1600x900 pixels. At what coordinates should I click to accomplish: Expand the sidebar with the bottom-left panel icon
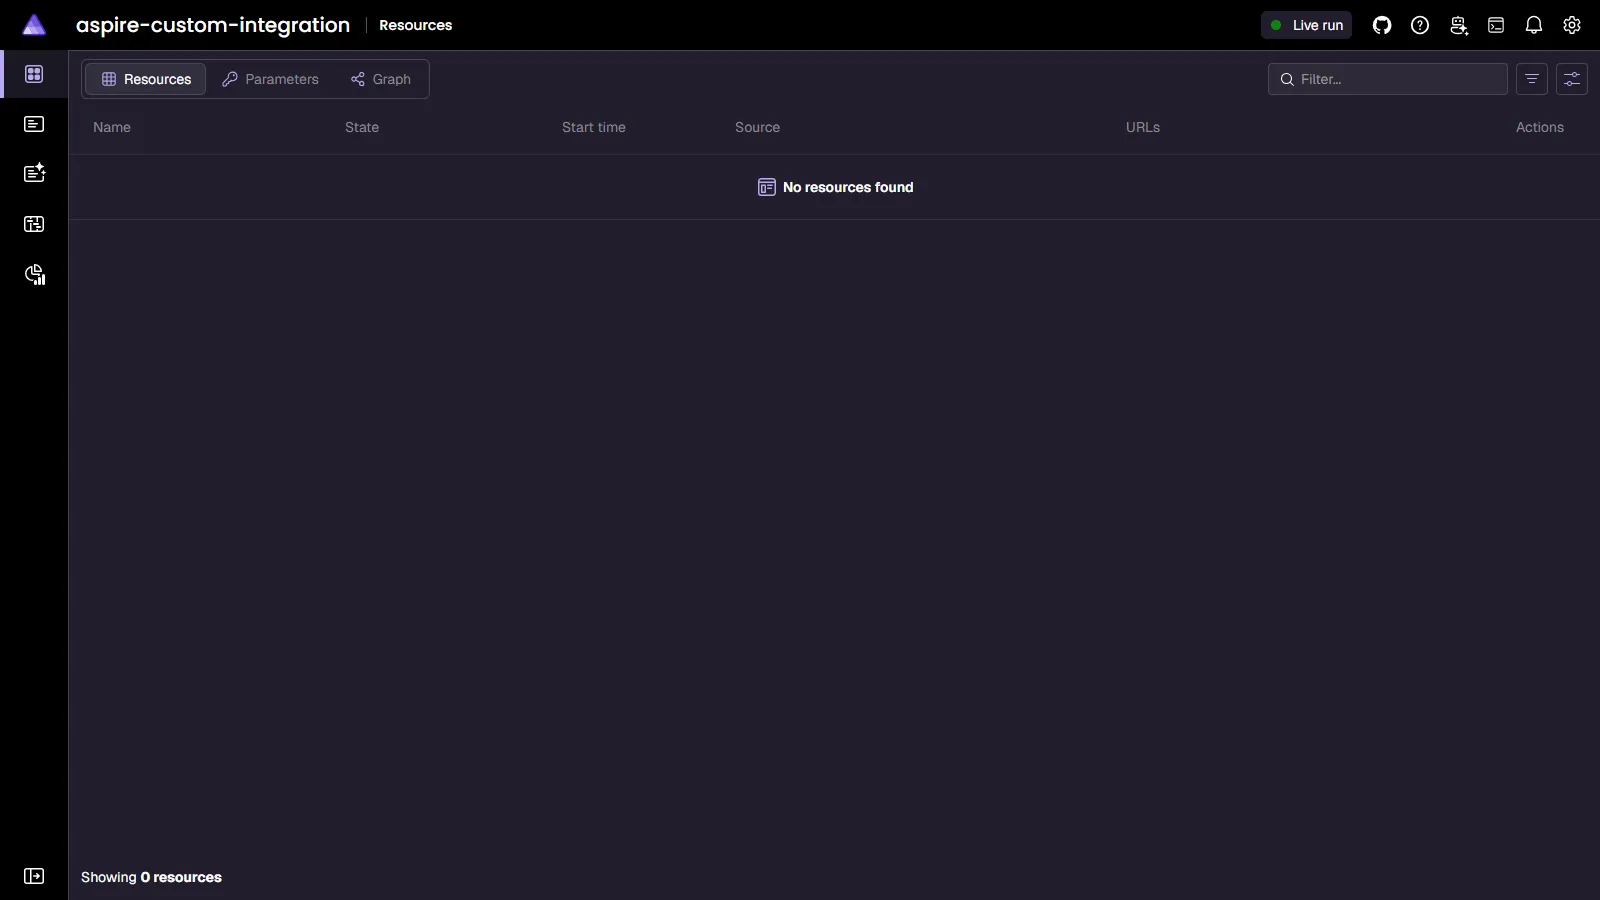[34, 876]
